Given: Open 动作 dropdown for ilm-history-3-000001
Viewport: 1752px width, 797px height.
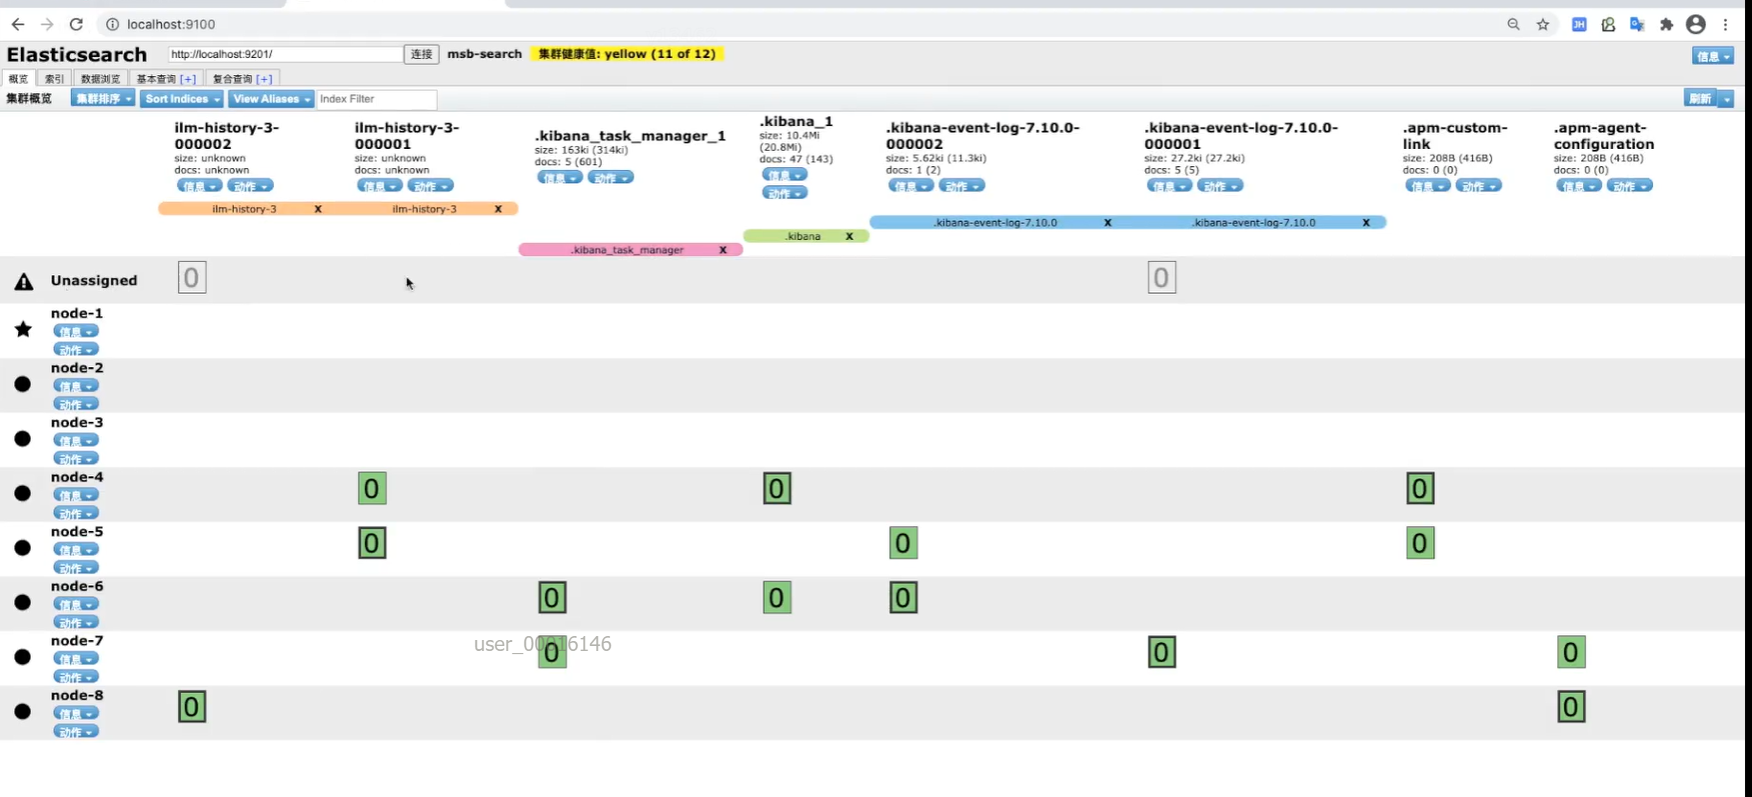Looking at the screenshot, I should 430,186.
